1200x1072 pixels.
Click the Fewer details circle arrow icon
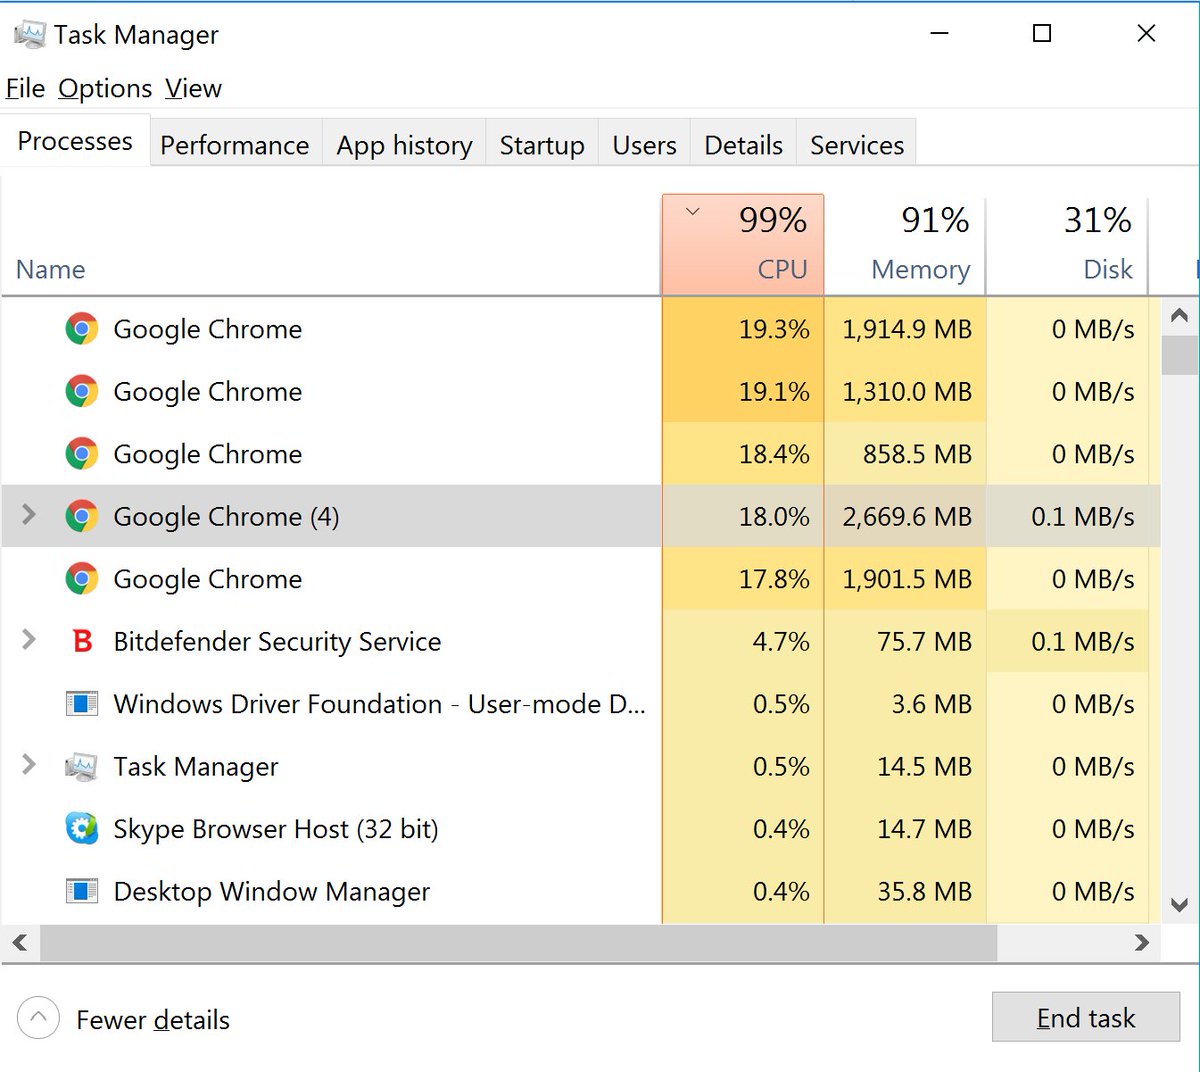pyautogui.click(x=38, y=1019)
